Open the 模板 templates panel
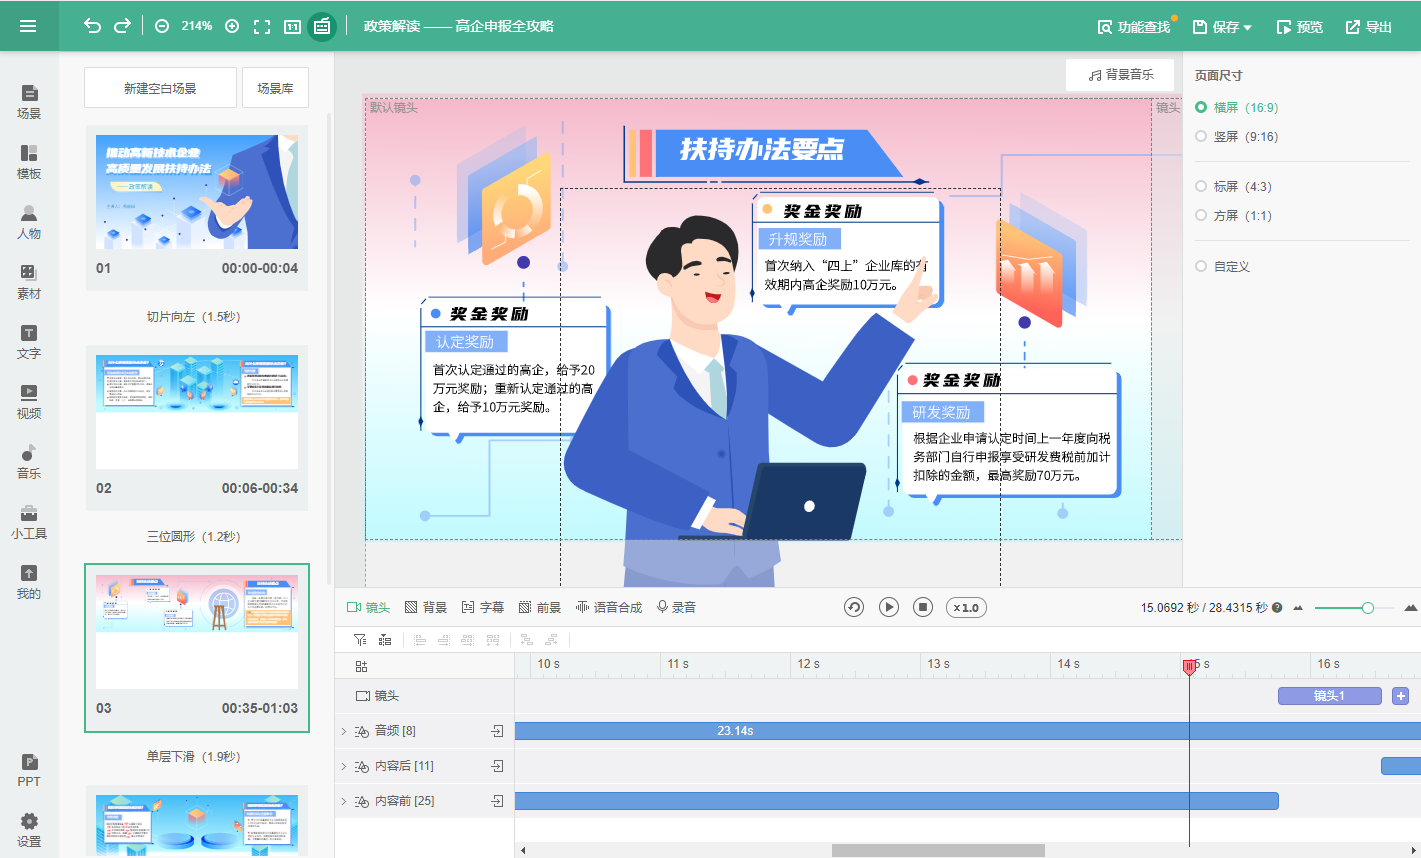 click(x=29, y=162)
